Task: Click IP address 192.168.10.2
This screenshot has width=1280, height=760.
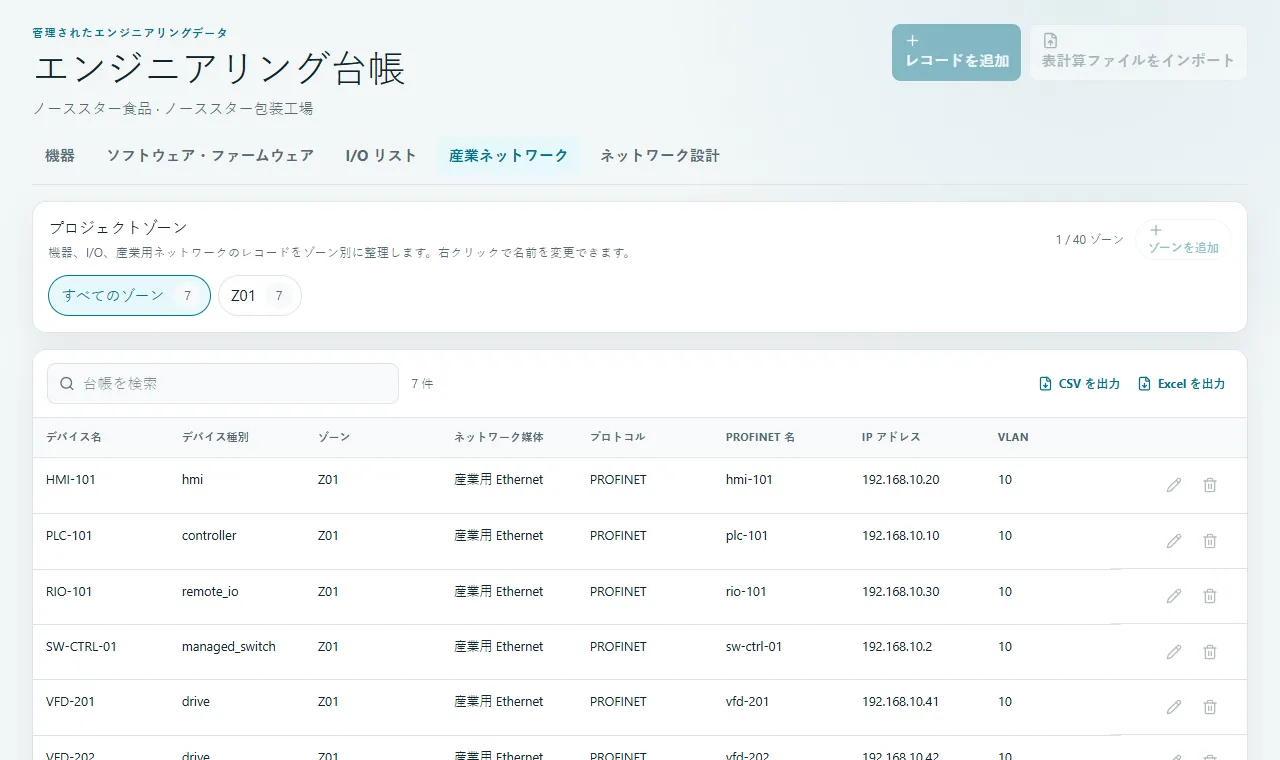Action: click(897, 647)
